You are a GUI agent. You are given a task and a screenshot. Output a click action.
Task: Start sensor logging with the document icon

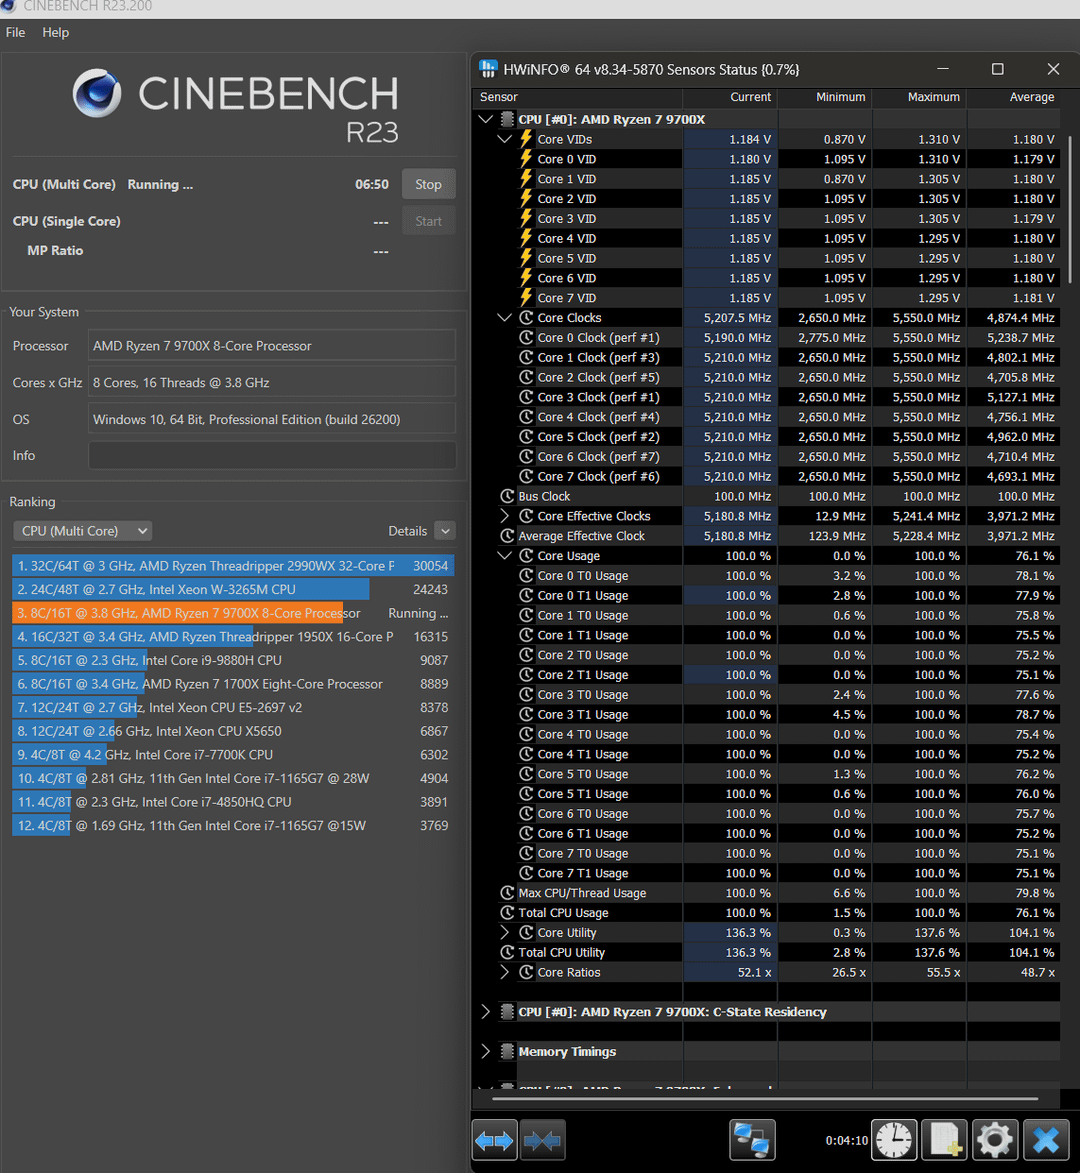[944, 1140]
